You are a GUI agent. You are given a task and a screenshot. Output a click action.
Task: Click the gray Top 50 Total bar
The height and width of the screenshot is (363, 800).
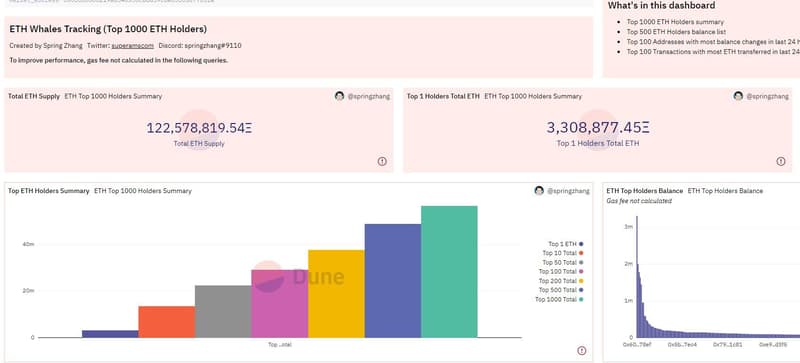pyautogui.click(x=223, y=311)
